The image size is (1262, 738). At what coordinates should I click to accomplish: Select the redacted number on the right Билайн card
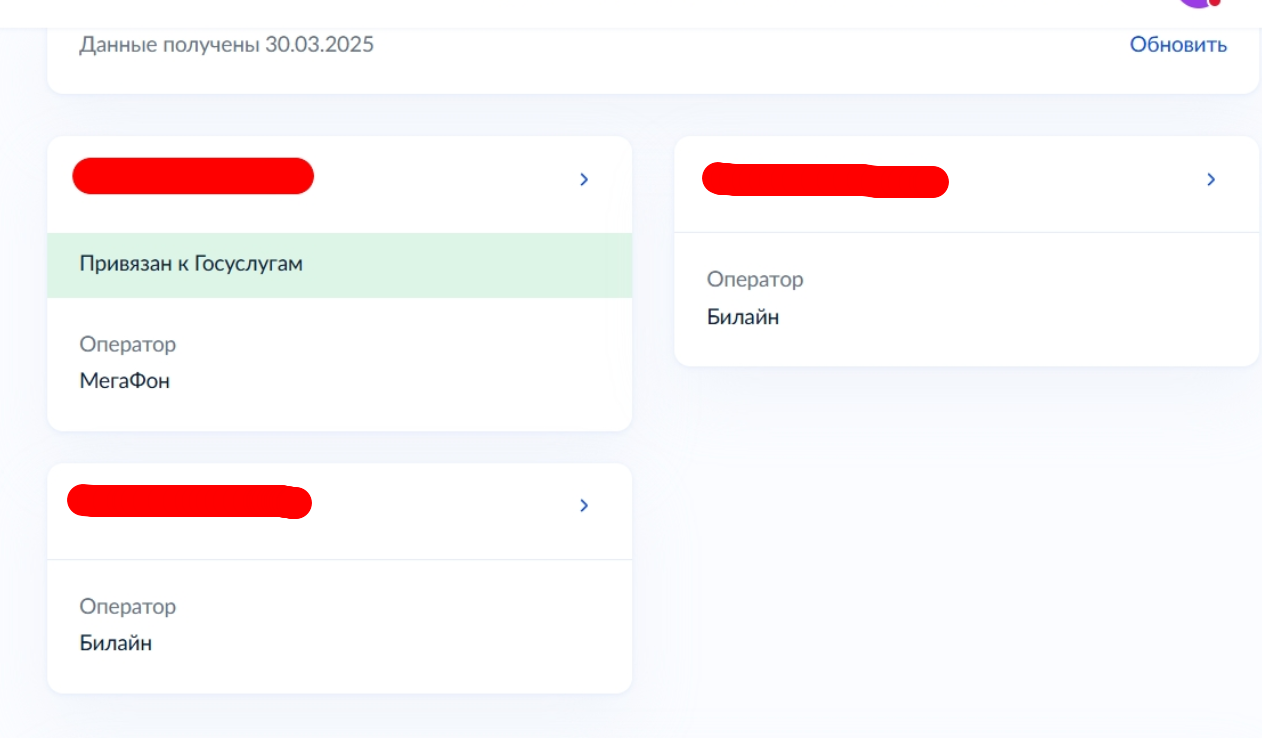(825, 180)
